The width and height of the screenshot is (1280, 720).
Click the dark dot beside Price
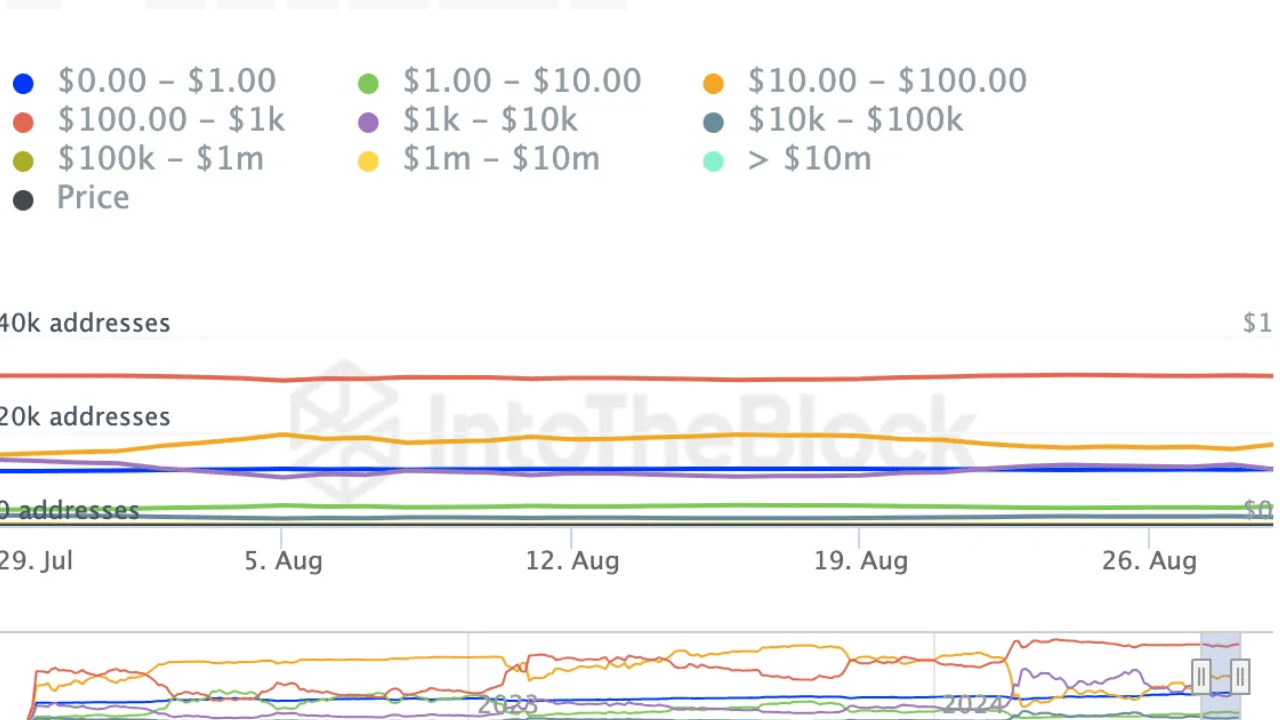[x=23, y=201]
